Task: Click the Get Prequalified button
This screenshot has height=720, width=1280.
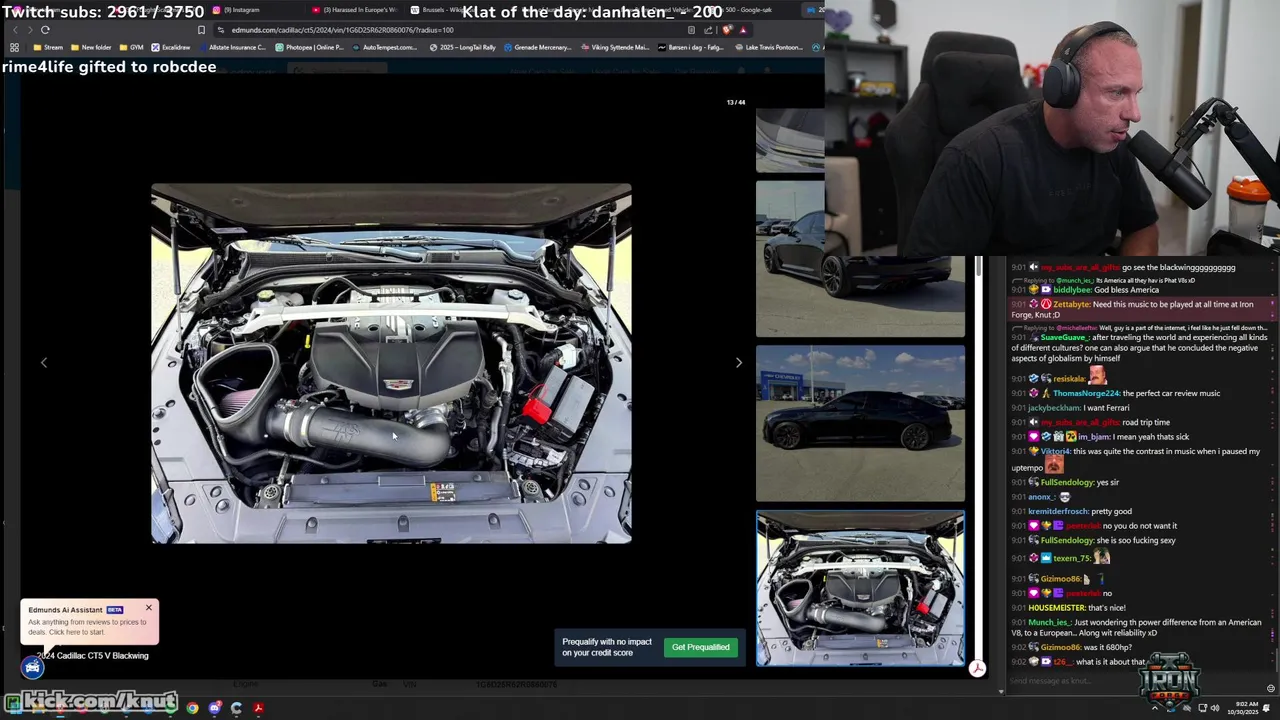Action: (x=701, y=647)
